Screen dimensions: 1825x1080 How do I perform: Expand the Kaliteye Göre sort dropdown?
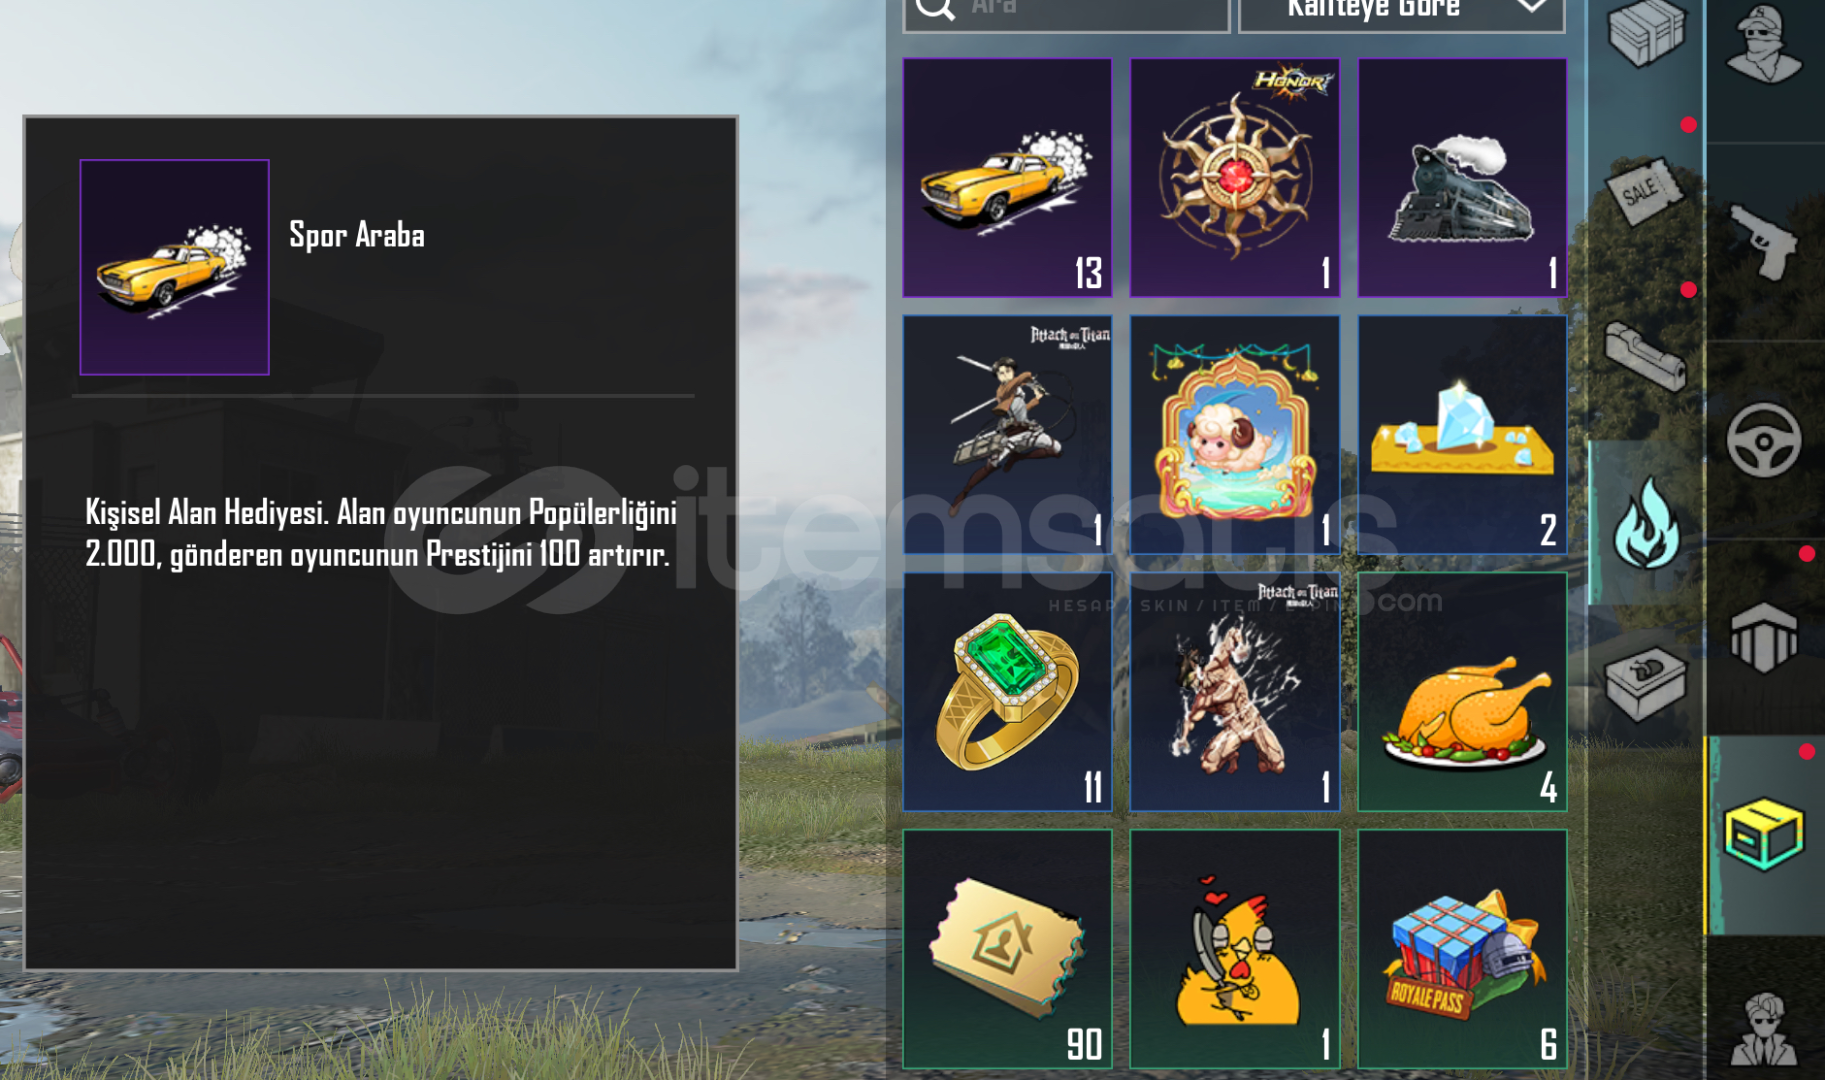click(1402, 14)
